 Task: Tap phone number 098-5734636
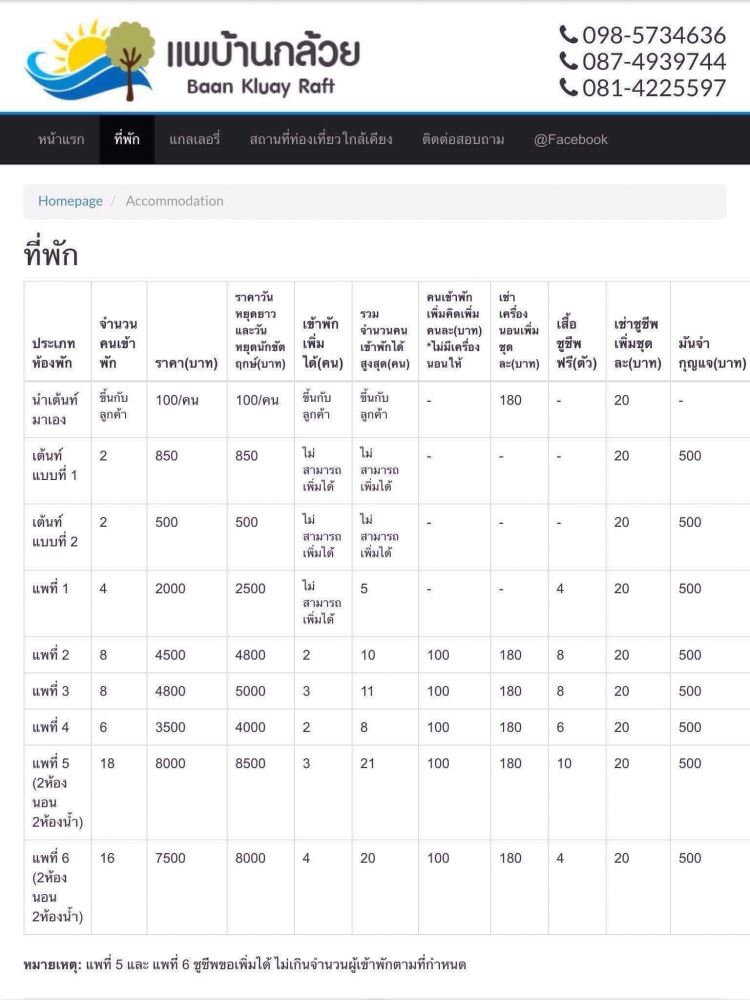(x=653, y=36)
